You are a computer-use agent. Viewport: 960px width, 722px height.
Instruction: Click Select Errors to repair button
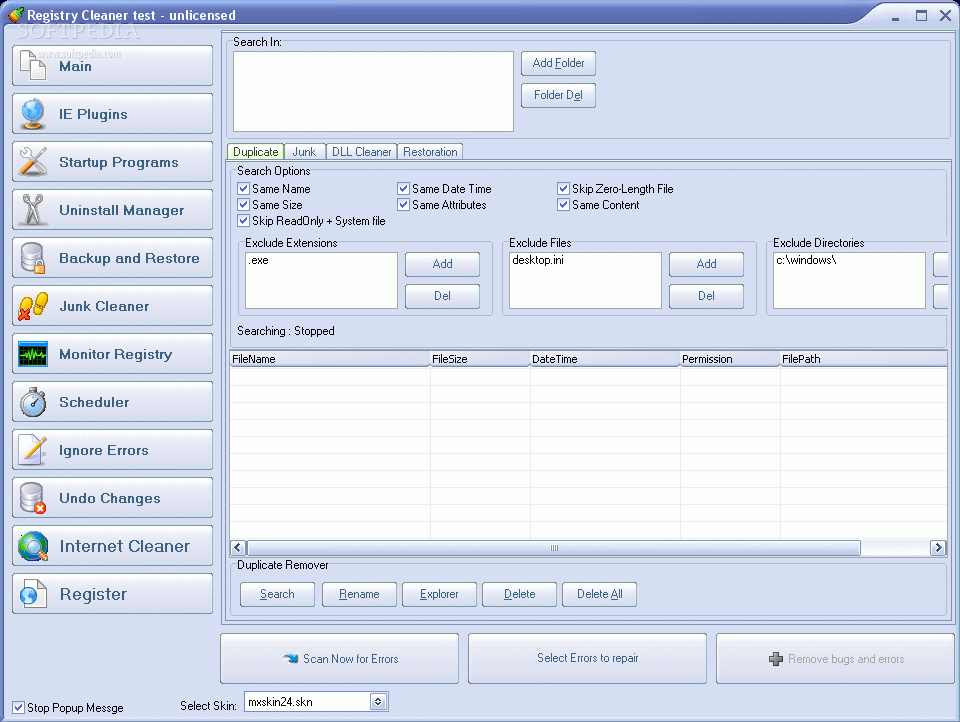point(588,658)
